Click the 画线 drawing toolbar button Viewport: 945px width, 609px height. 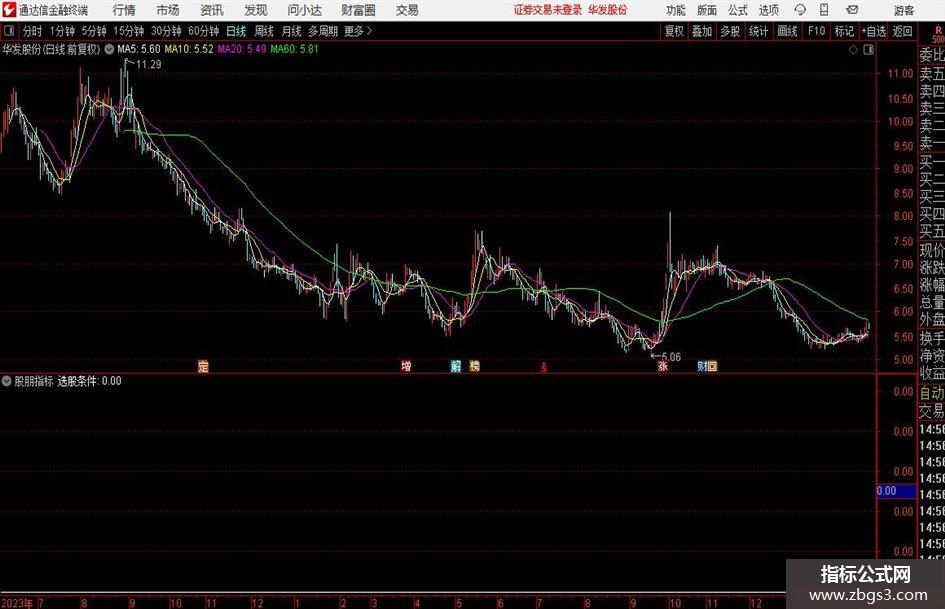787,31
